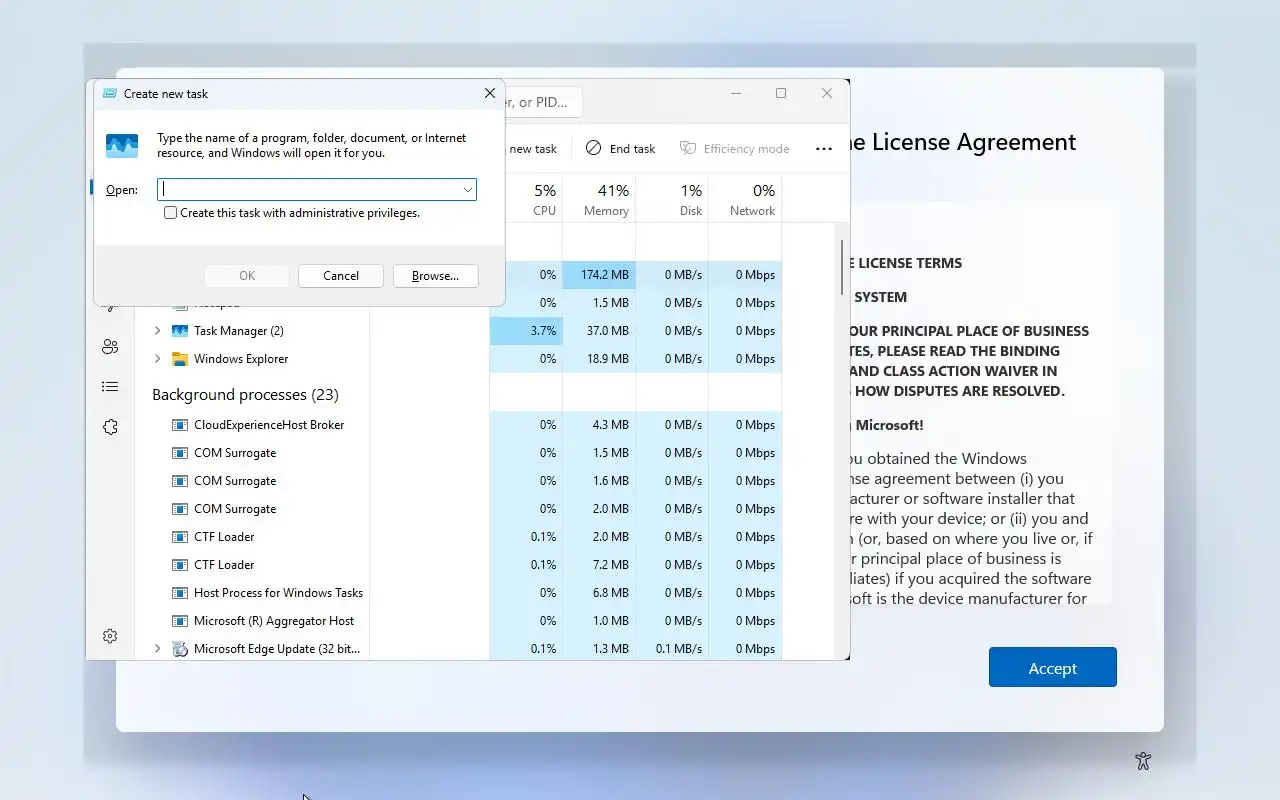Select 'Microsoft Edge Update (32 bit...' row
The width and height of the screenshot is (1280, 800).
277,649
